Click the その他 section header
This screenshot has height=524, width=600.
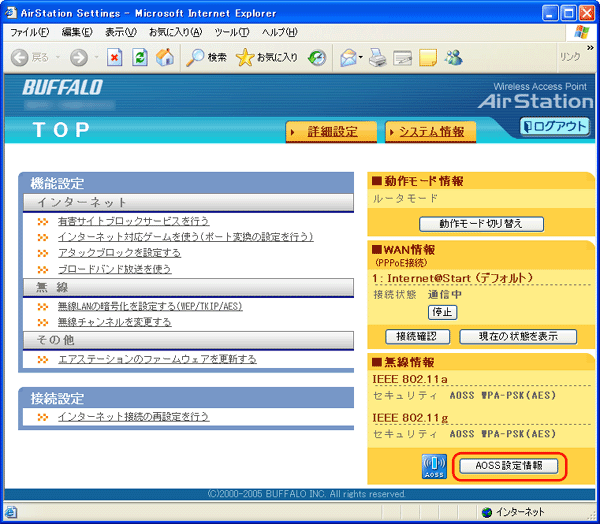(x=188, y=340)
